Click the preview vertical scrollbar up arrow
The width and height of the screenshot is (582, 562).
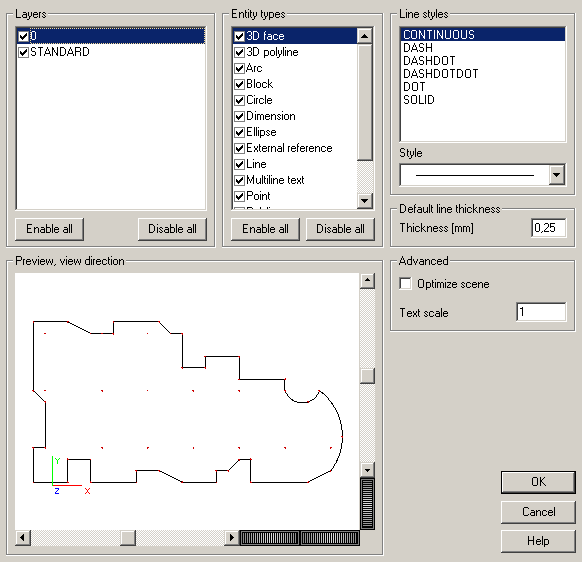pos(367,281)
